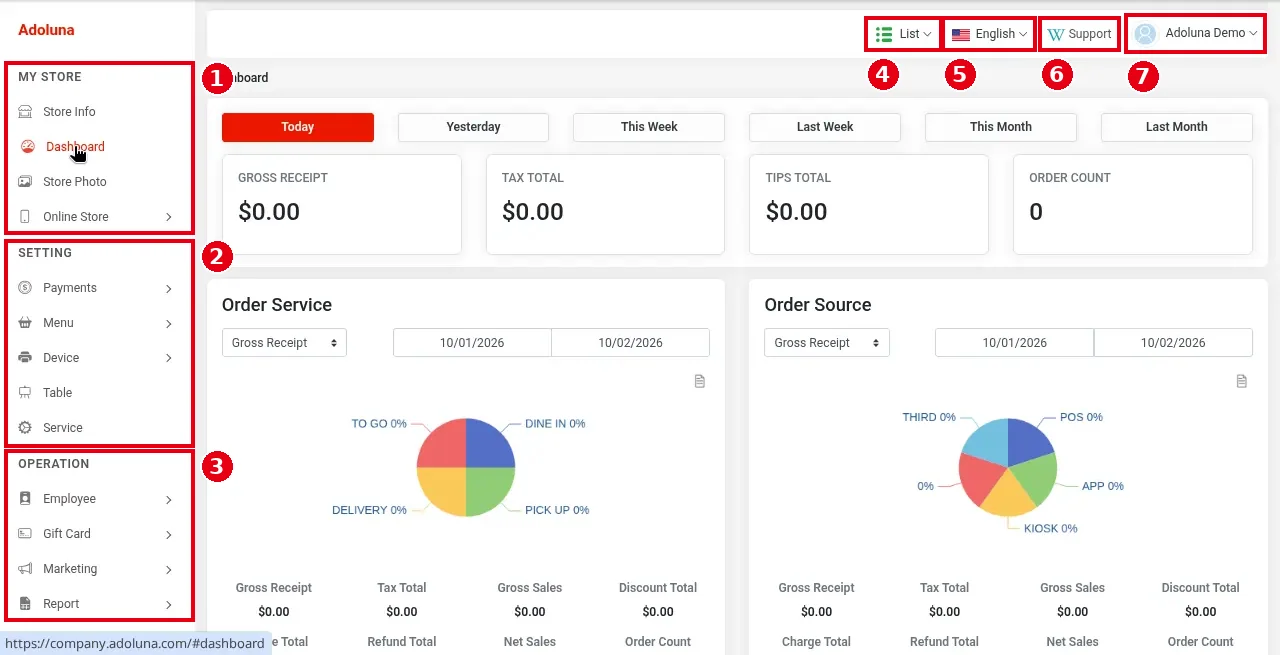Click the POS 0% chart label
This screenshot has height=655, width=1280.
[1081, 417]
